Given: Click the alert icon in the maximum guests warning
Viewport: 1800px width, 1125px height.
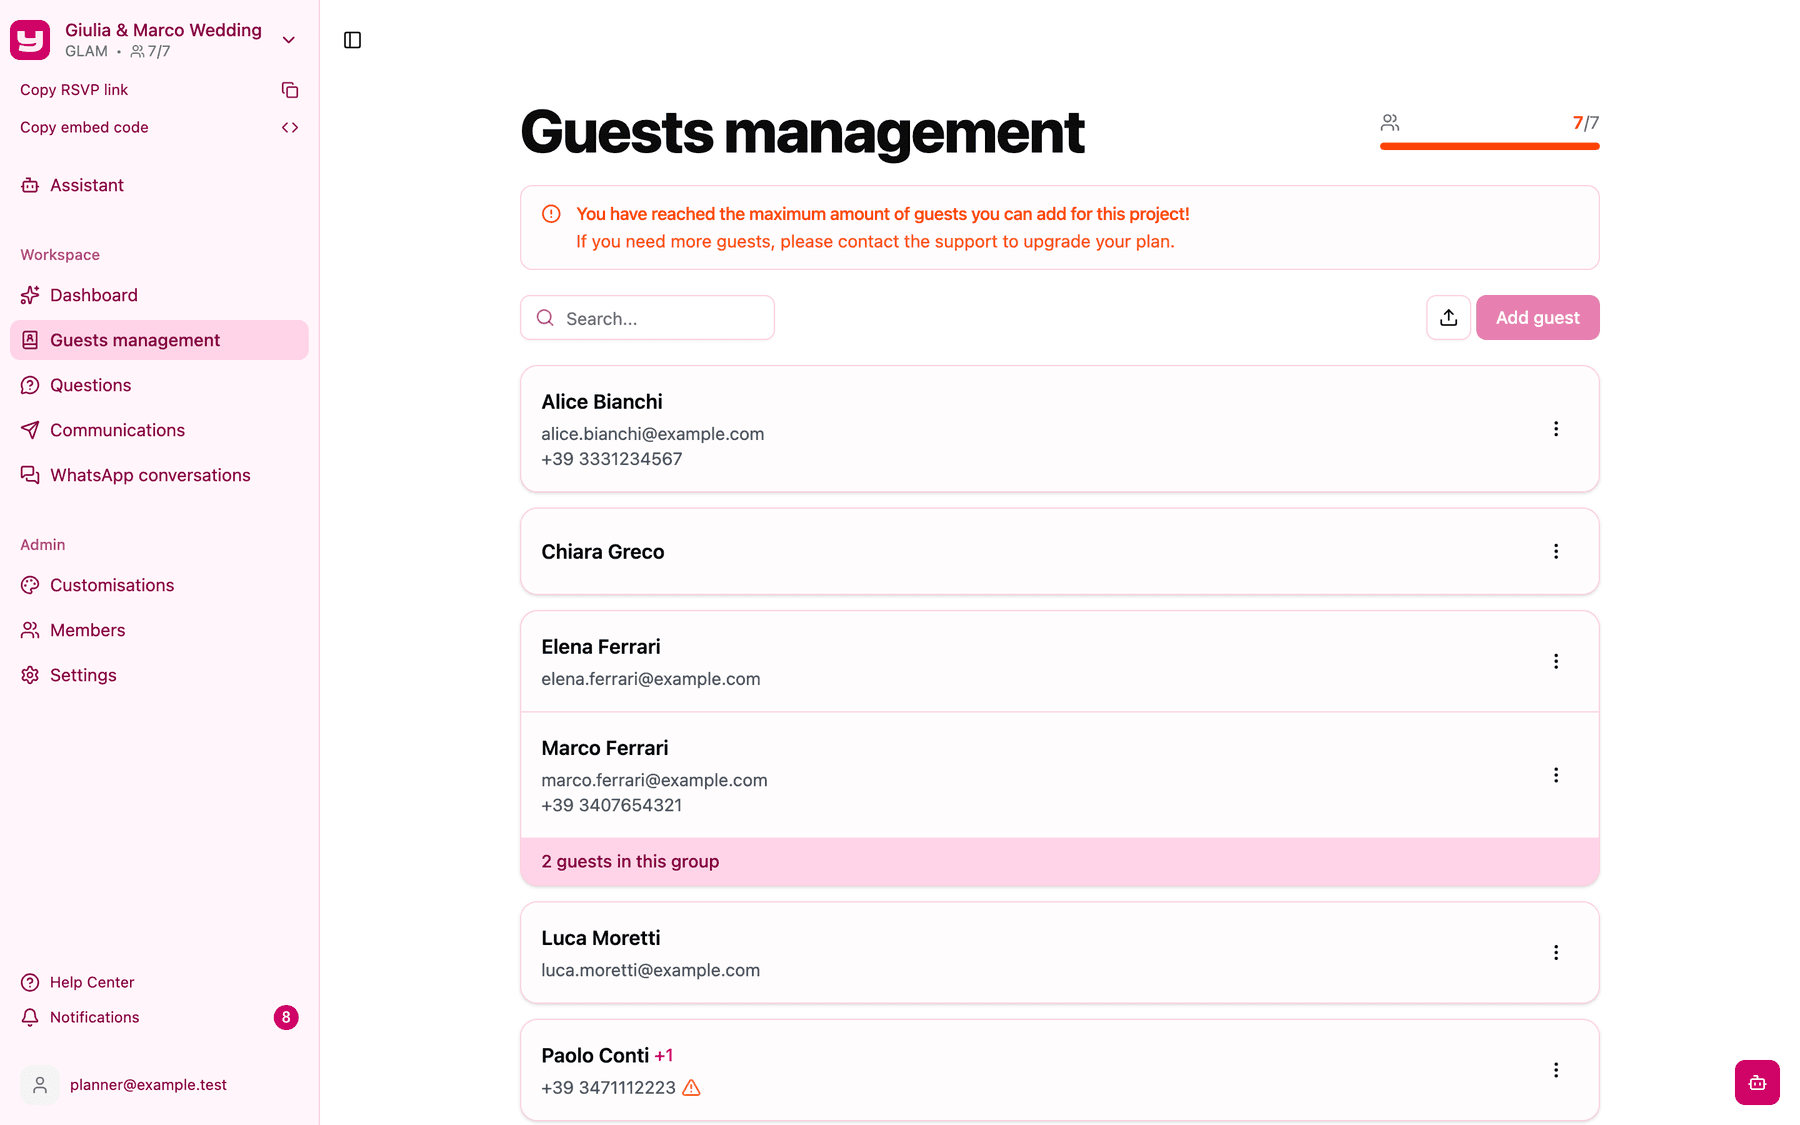Looking at the screenshot, I should [x=551, y=214].
